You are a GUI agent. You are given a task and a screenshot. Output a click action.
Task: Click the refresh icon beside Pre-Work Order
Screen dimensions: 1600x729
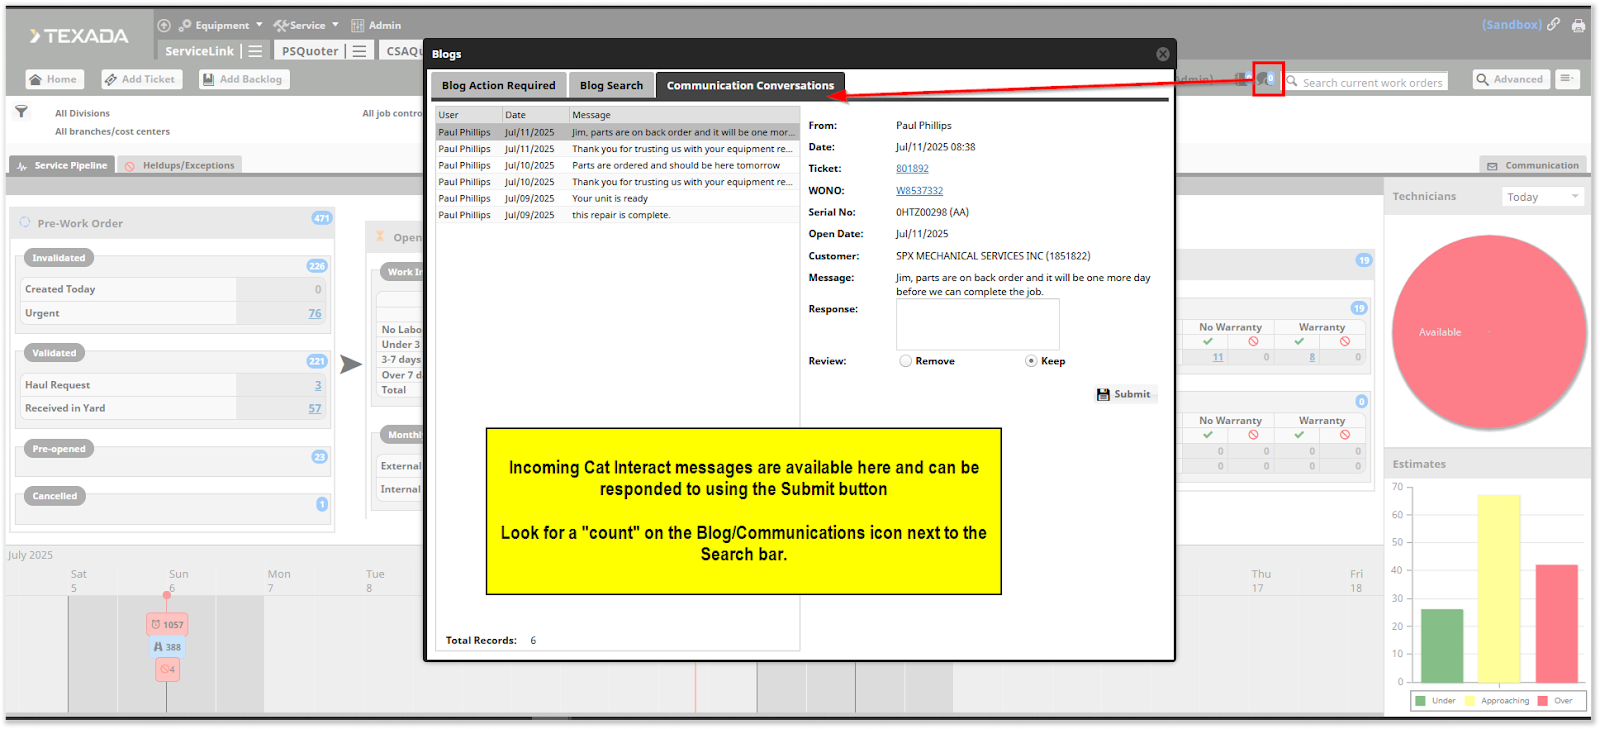[25, 222]
